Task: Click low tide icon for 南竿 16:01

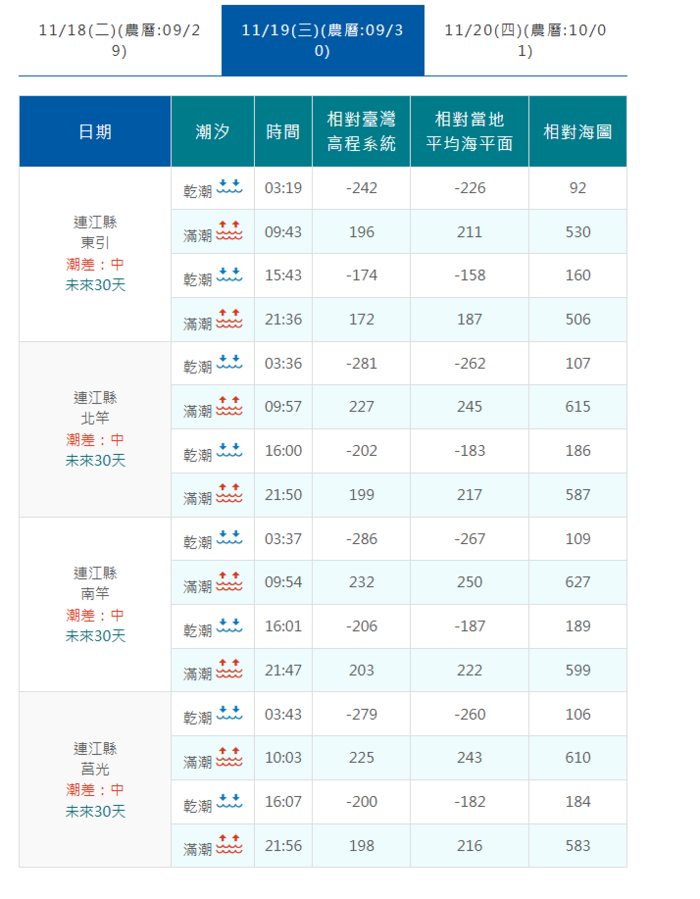Action: click(230, 626)
